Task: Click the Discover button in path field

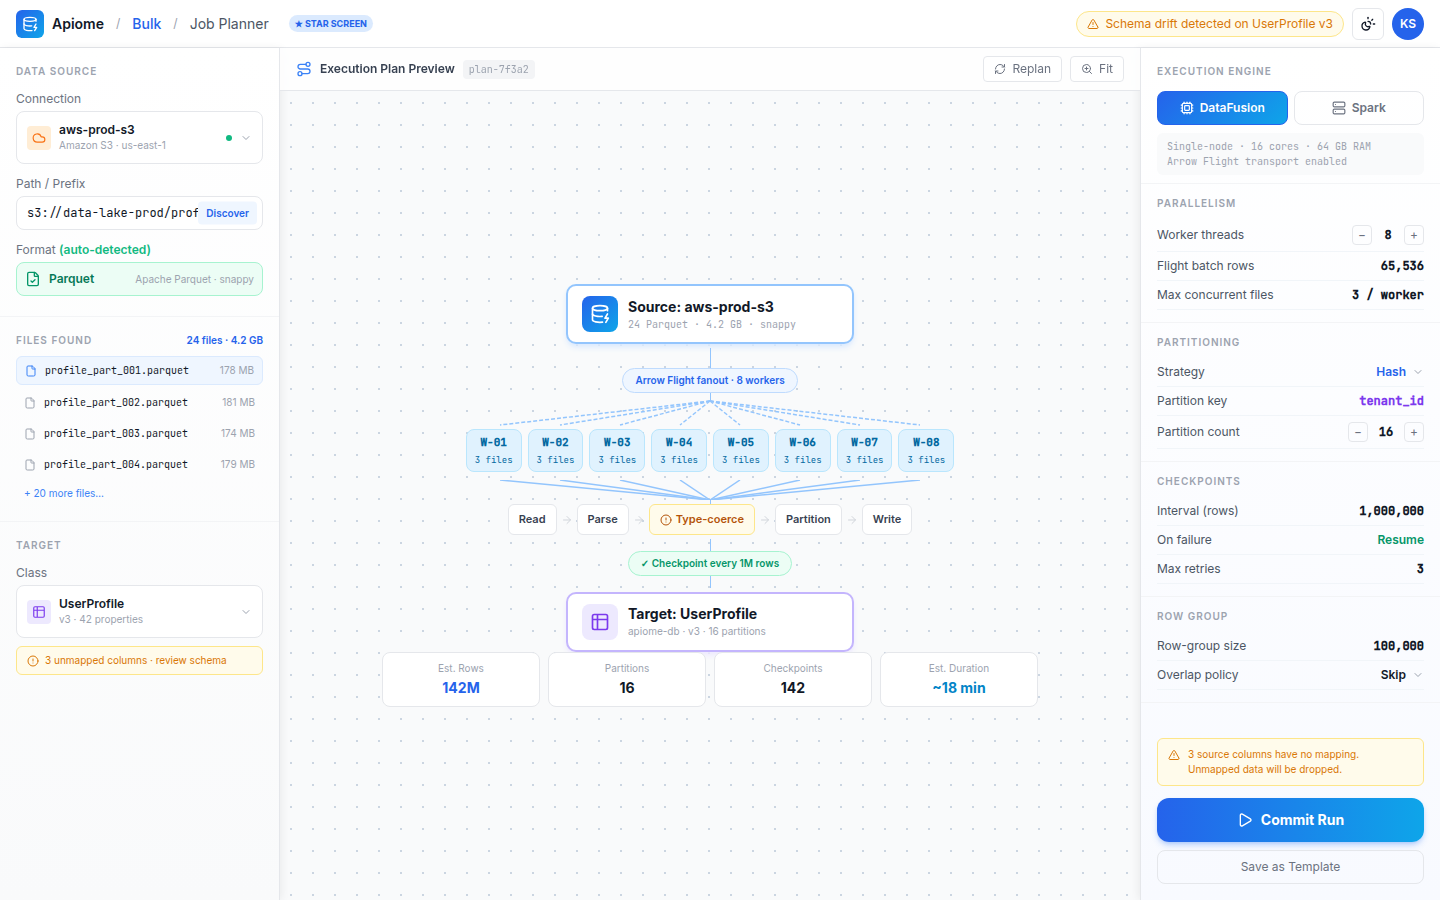Action: [x=227, y=213]
